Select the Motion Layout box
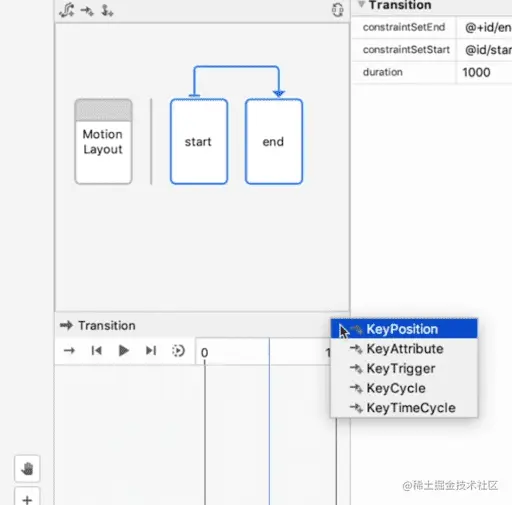The image size is (512, 505). coord(103,141)
